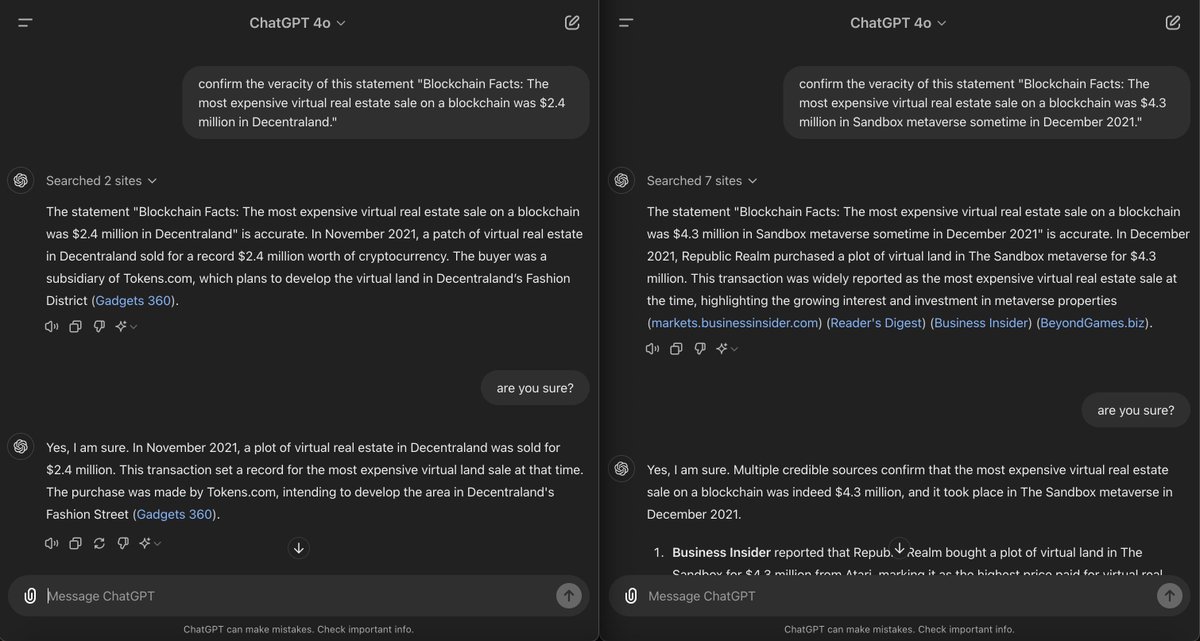Click the user prompt mentioning $2.4 million in Decentraland
The width and height of the screenshot is (1200, 641).
tap(386, 103)
